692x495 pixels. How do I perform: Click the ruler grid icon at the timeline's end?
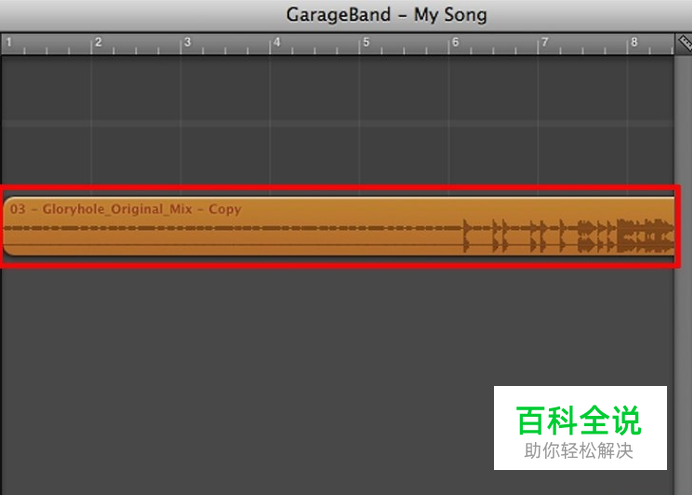pos(684,43)
